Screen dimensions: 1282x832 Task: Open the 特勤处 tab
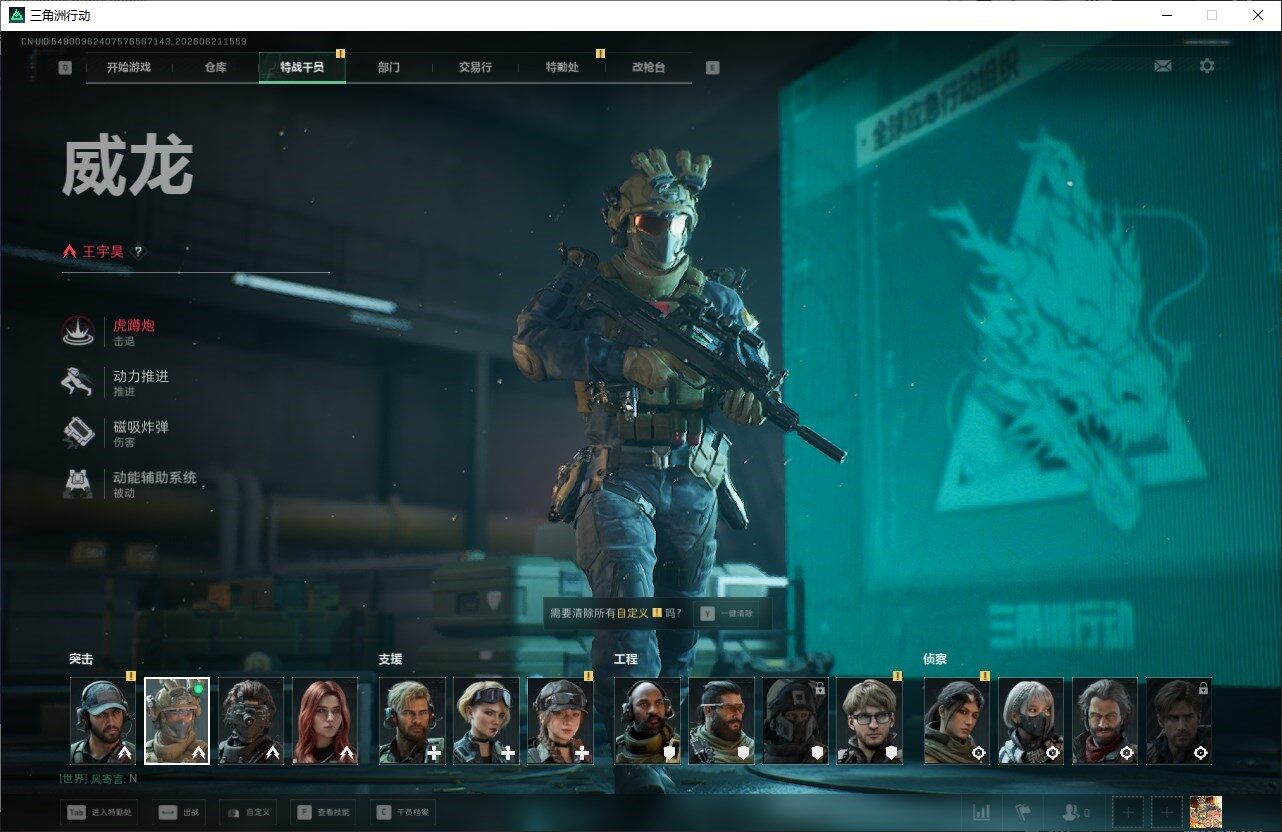[x=562, y=68]
